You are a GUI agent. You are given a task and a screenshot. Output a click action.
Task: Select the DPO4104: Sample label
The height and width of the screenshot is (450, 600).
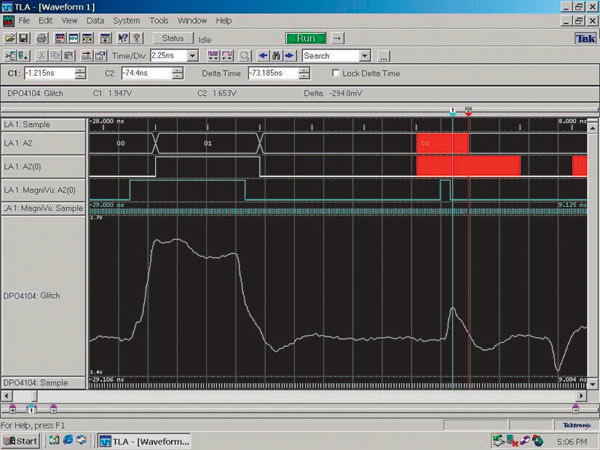tap(43, 383)
